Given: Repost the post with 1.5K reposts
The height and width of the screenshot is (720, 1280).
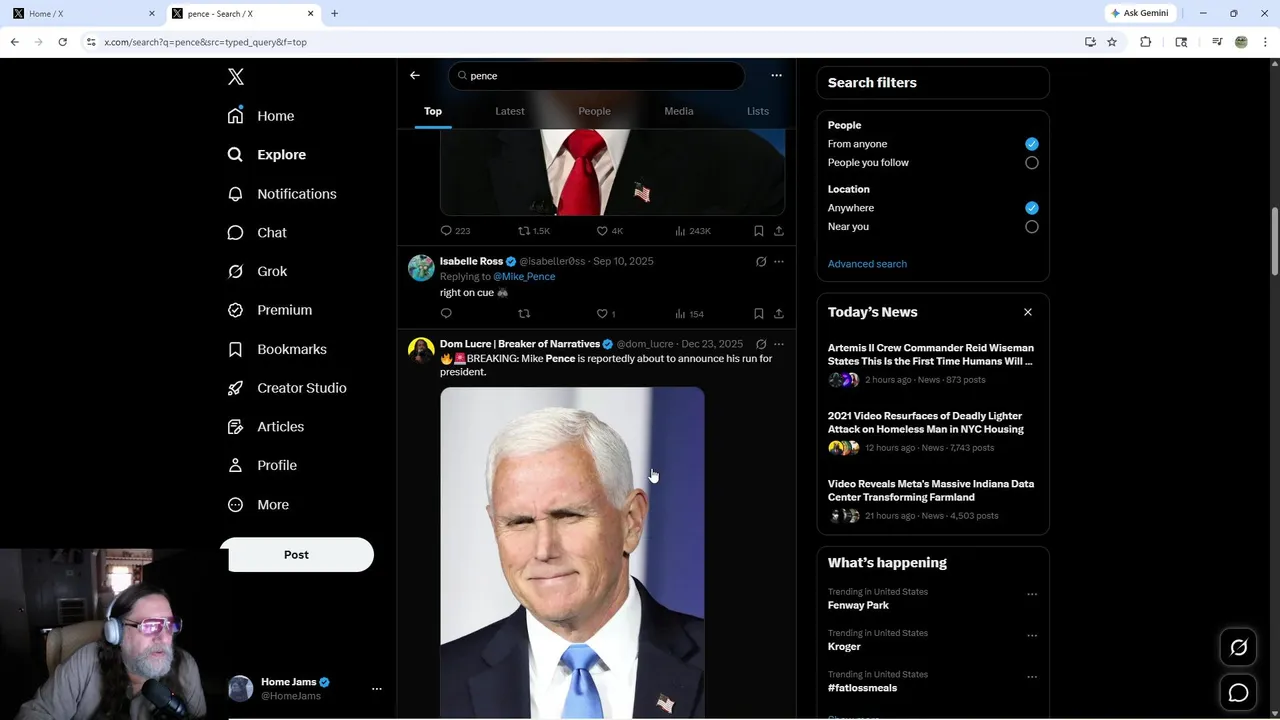Looking at the screenshot, I should pyautogui.click(x=534, y=231).
